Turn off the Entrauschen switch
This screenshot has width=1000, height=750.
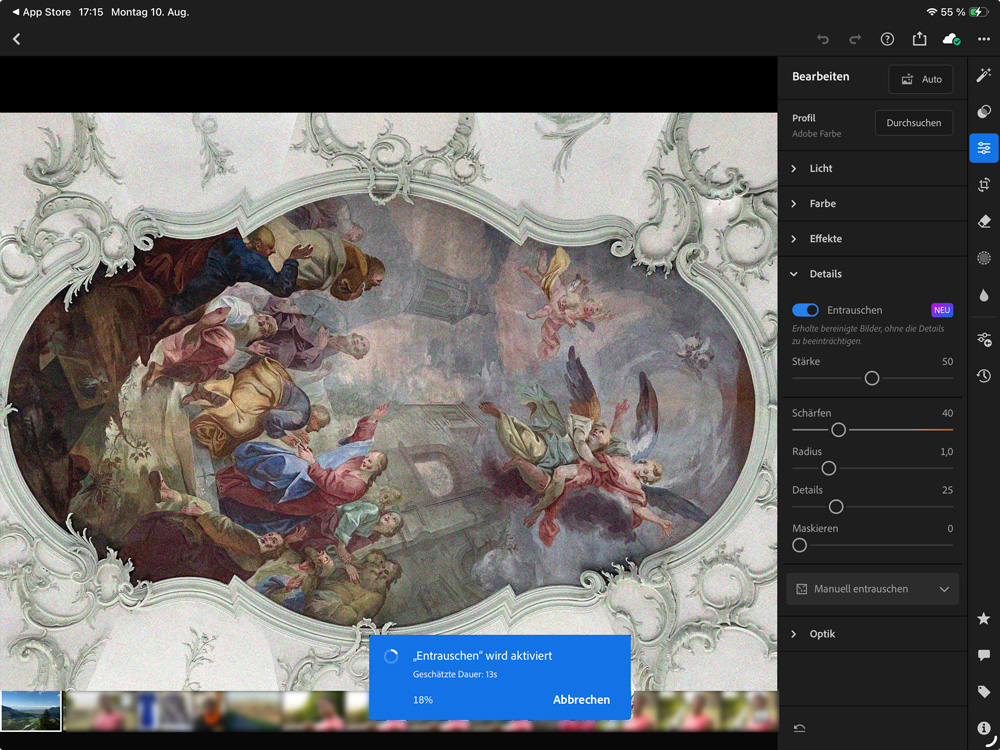coord(805,310)
